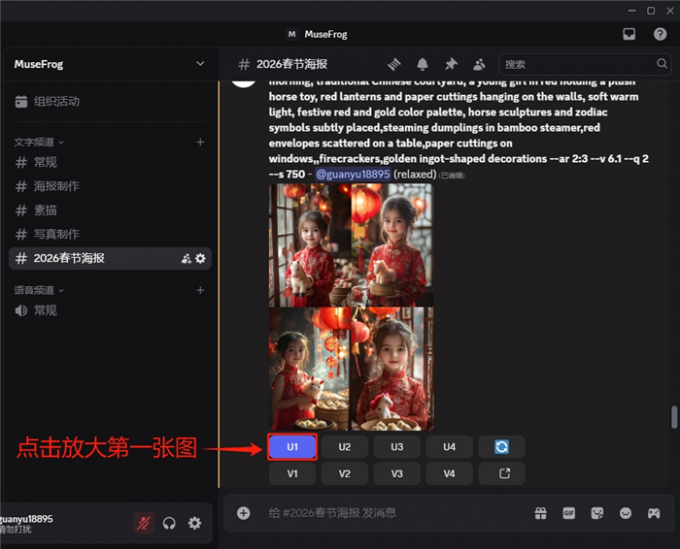Open the 海报制作 channel
680x549 pixels.
tap(110, 186)
